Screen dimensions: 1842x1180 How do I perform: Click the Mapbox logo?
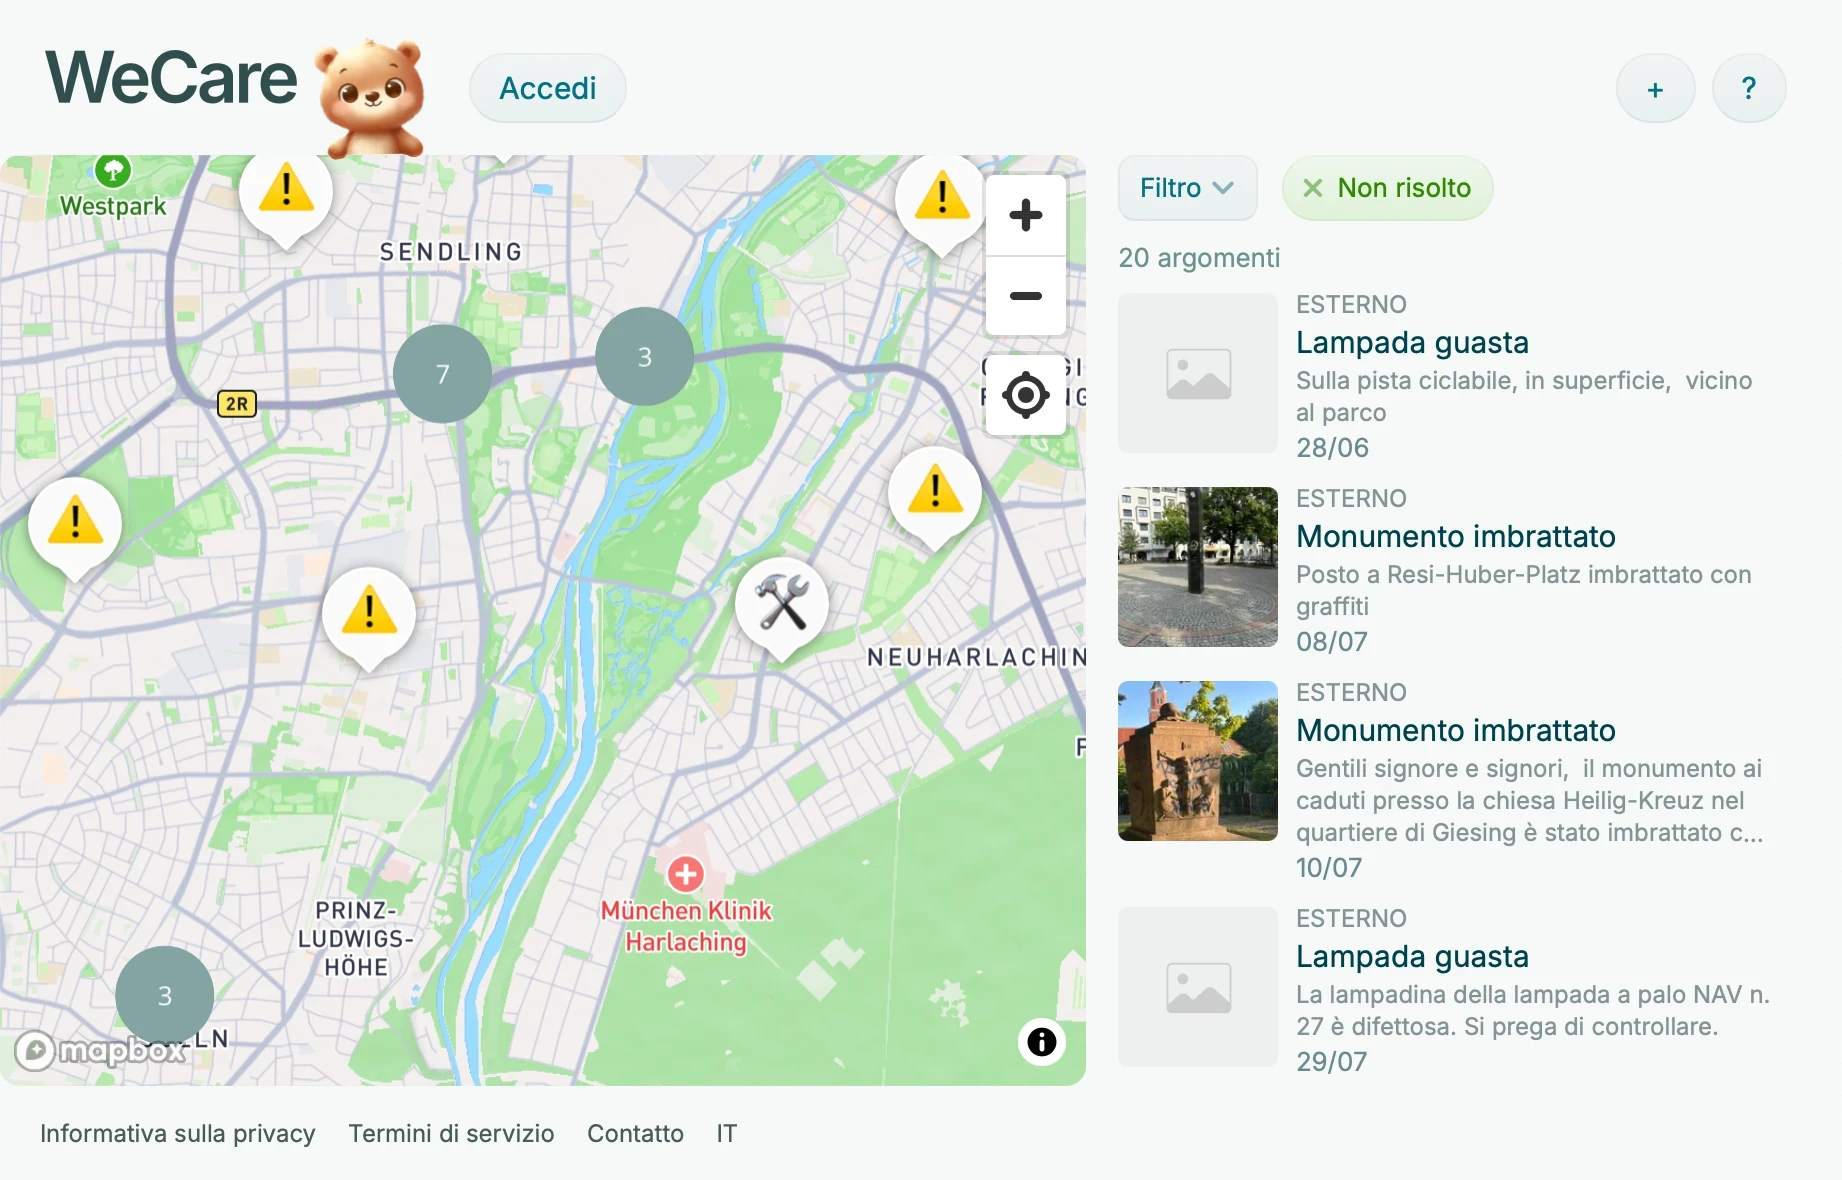(103, 1051)
